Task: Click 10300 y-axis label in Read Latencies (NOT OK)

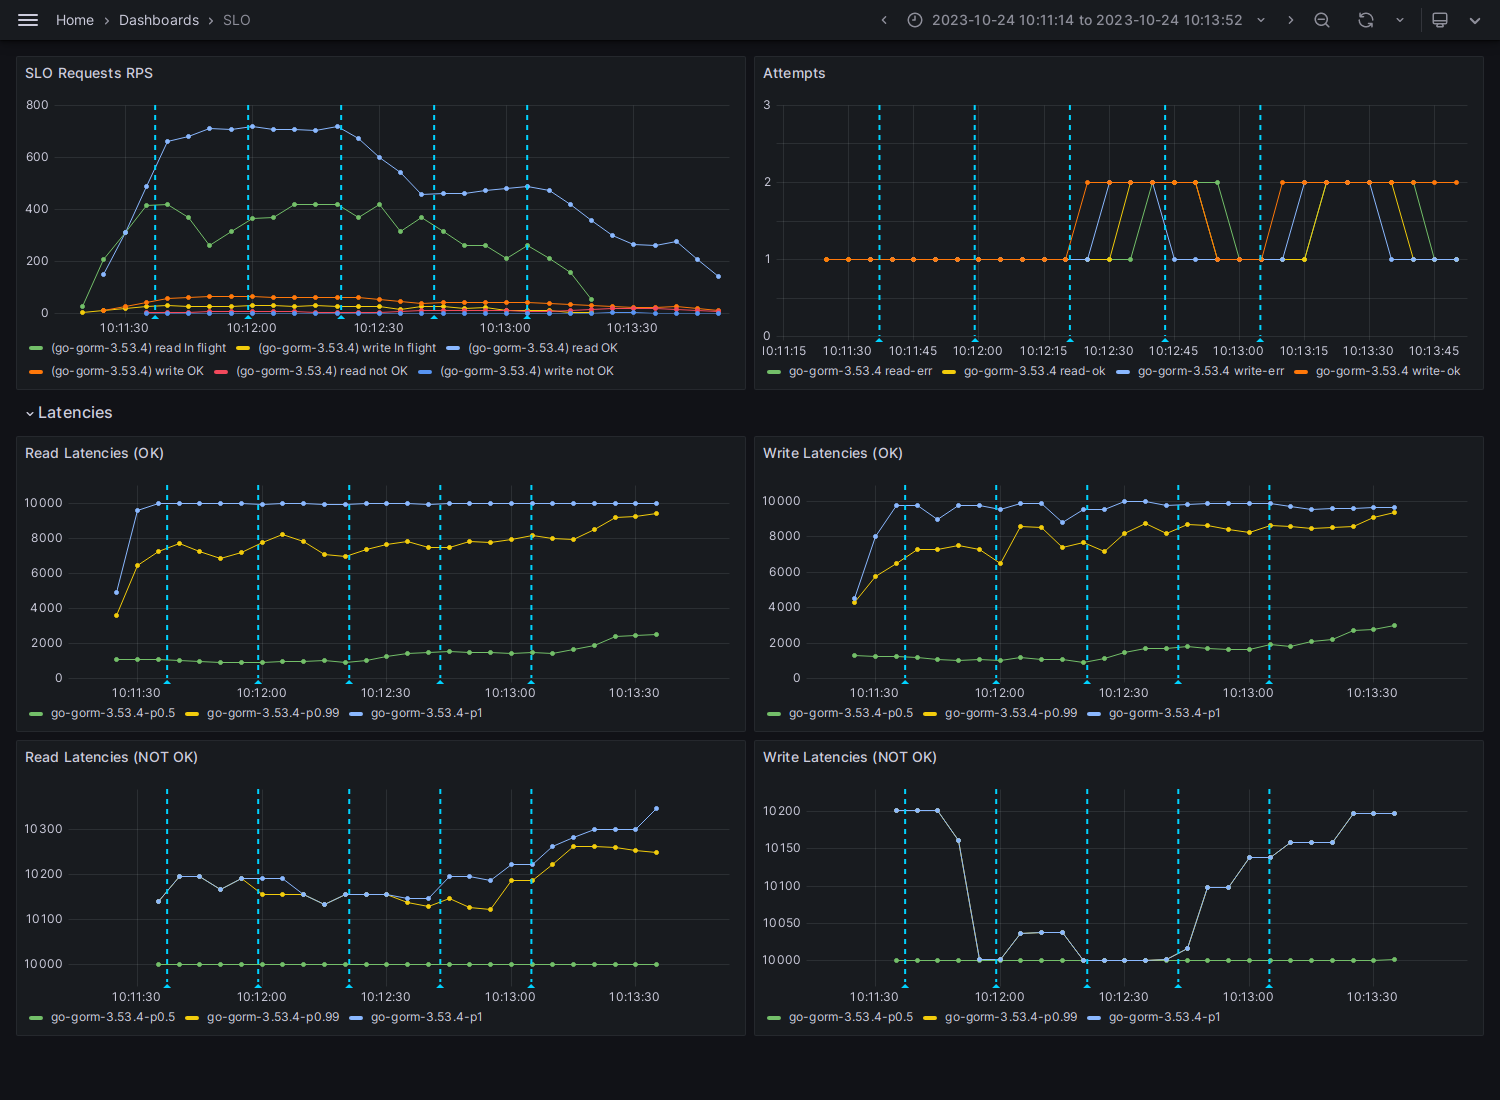Action: (44, 829)
